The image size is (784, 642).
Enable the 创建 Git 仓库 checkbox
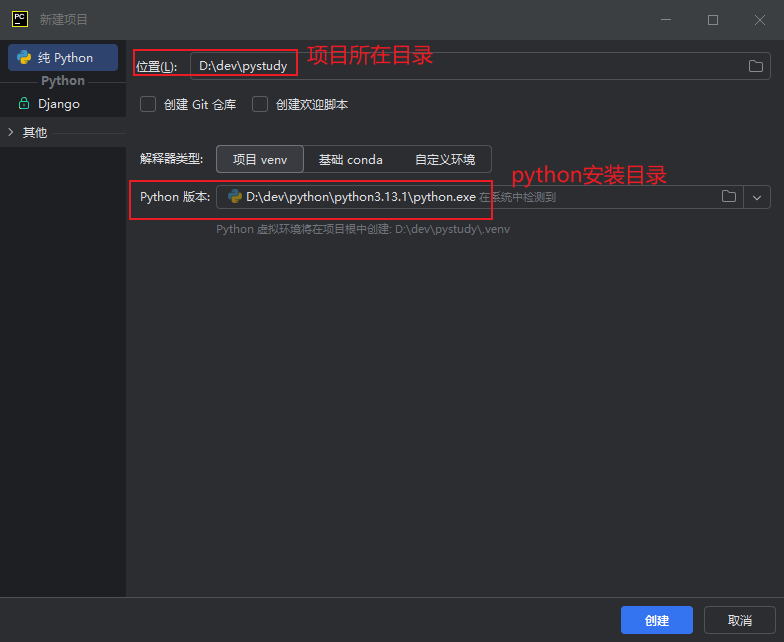click(148, 104)
